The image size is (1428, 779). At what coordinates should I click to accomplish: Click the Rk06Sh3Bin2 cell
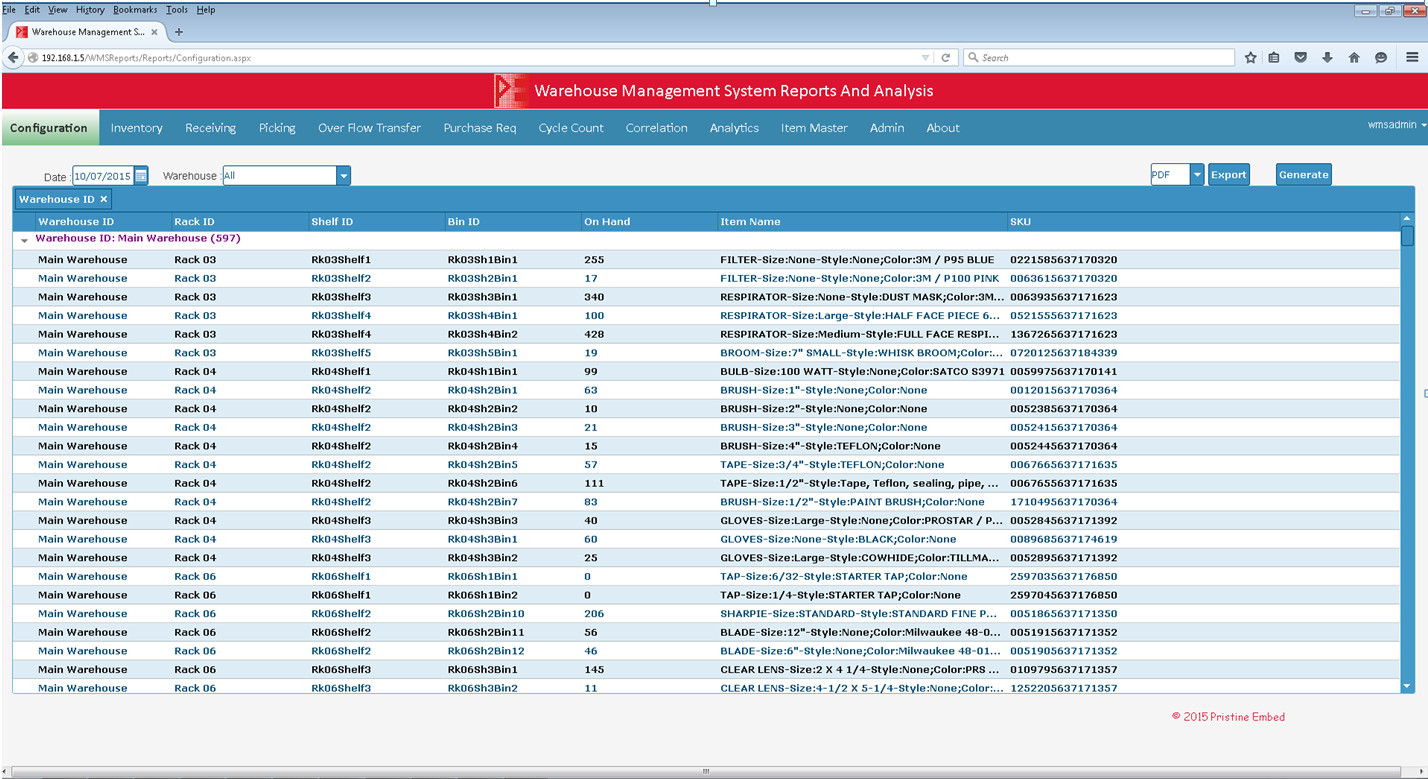click(x=482, y=688)
